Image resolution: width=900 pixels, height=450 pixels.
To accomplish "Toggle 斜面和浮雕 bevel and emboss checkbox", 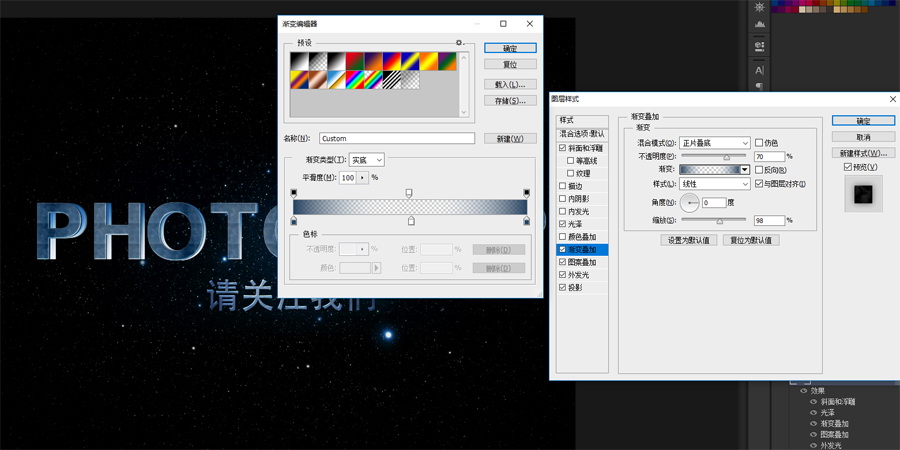I will tap(562, 148).
